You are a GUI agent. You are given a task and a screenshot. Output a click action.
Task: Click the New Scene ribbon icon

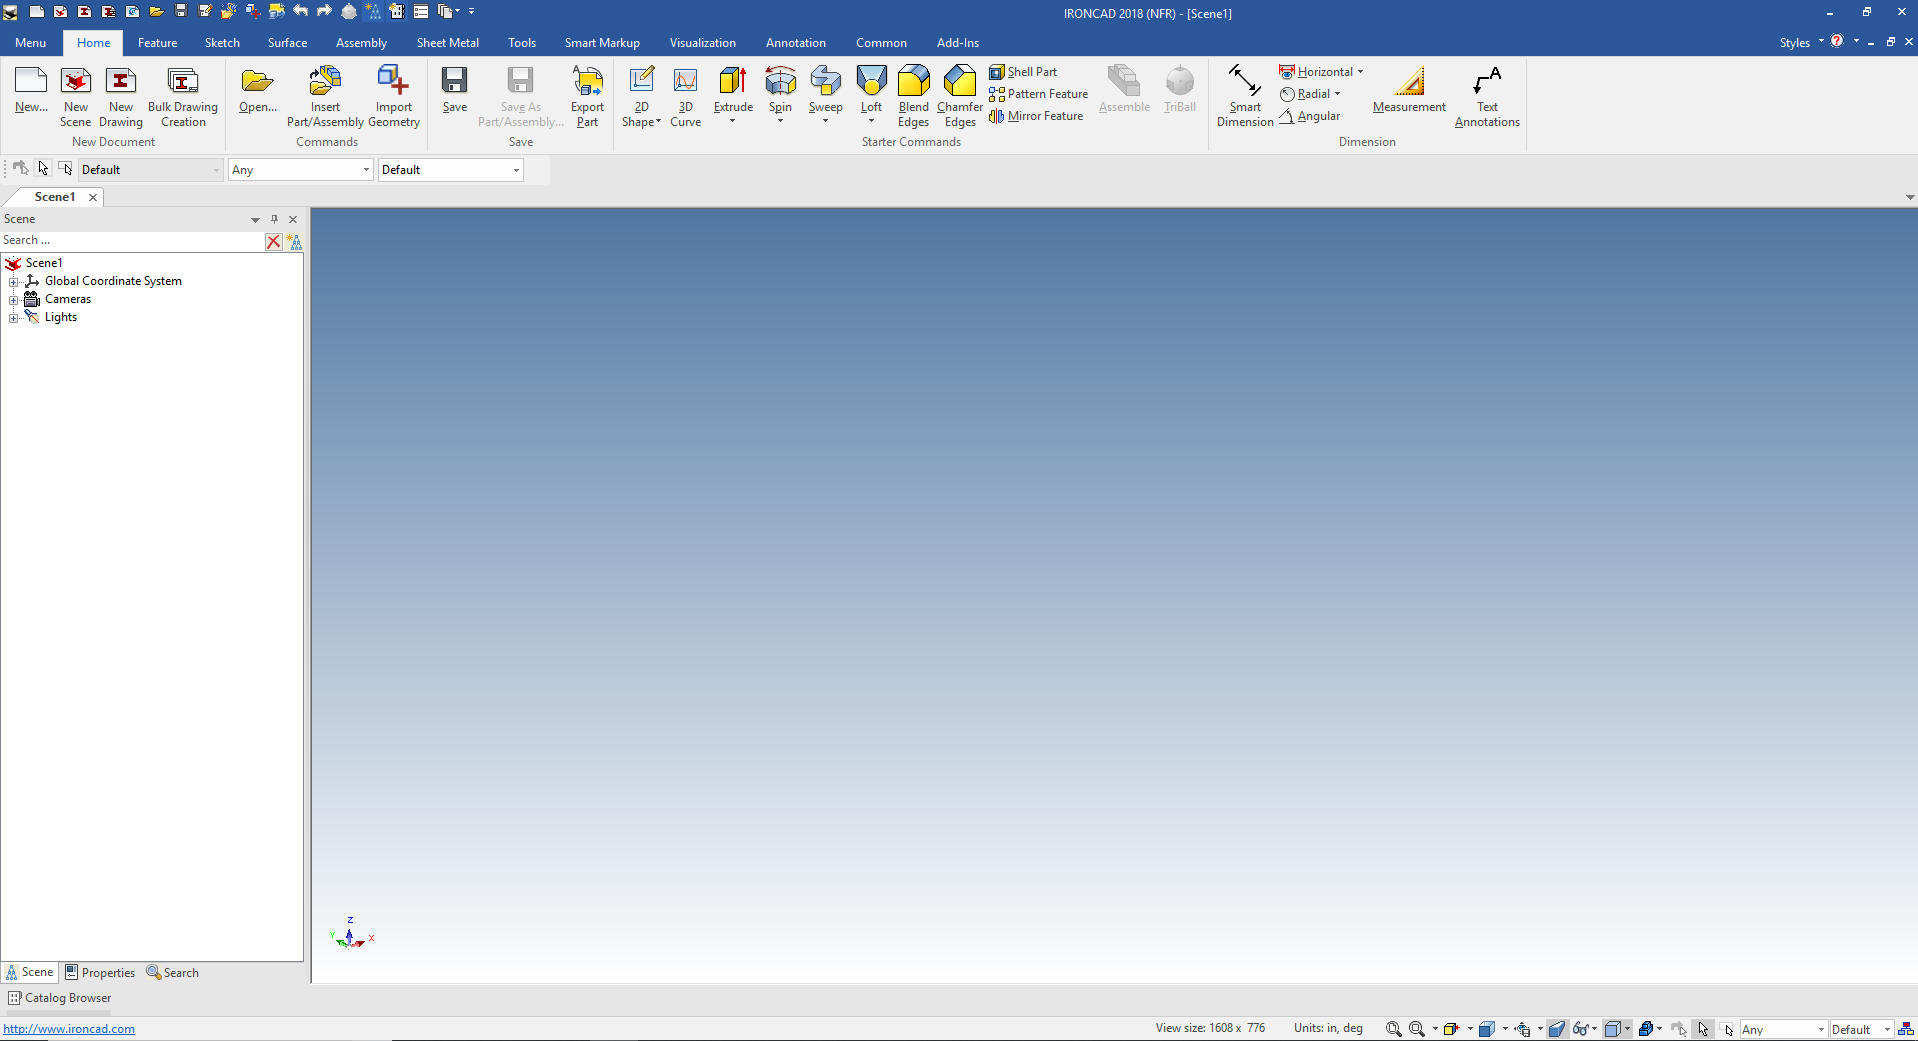tap(76, 96)
